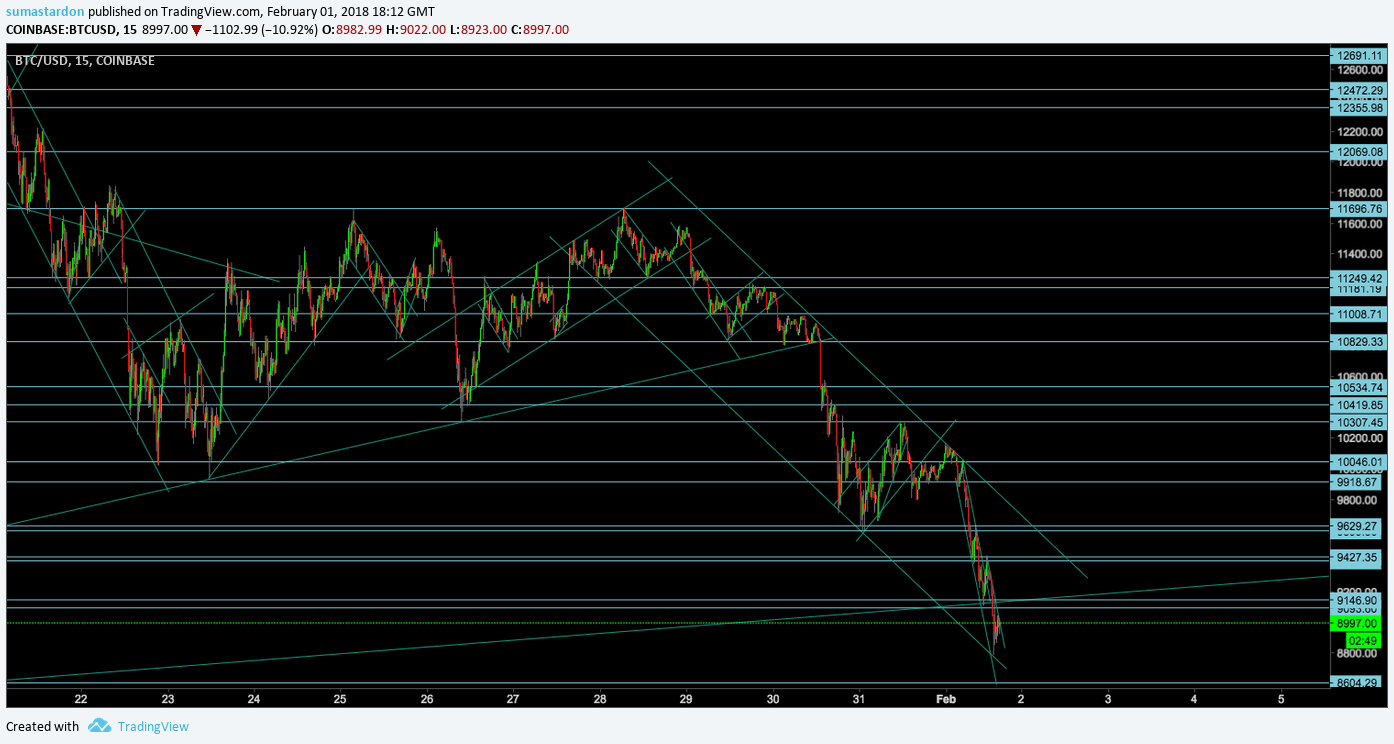1394x744 pixels.
Task: Click the TradingView cloud logo icon
Action: click(98, 726)
